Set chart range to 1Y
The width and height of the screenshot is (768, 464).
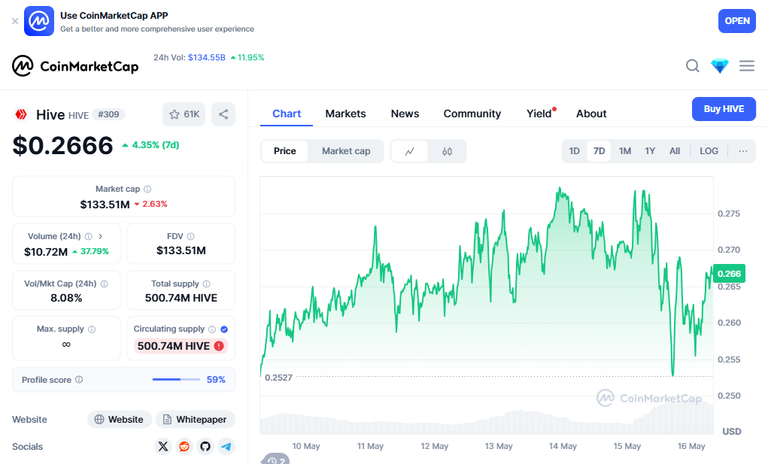tap(650, 151)
